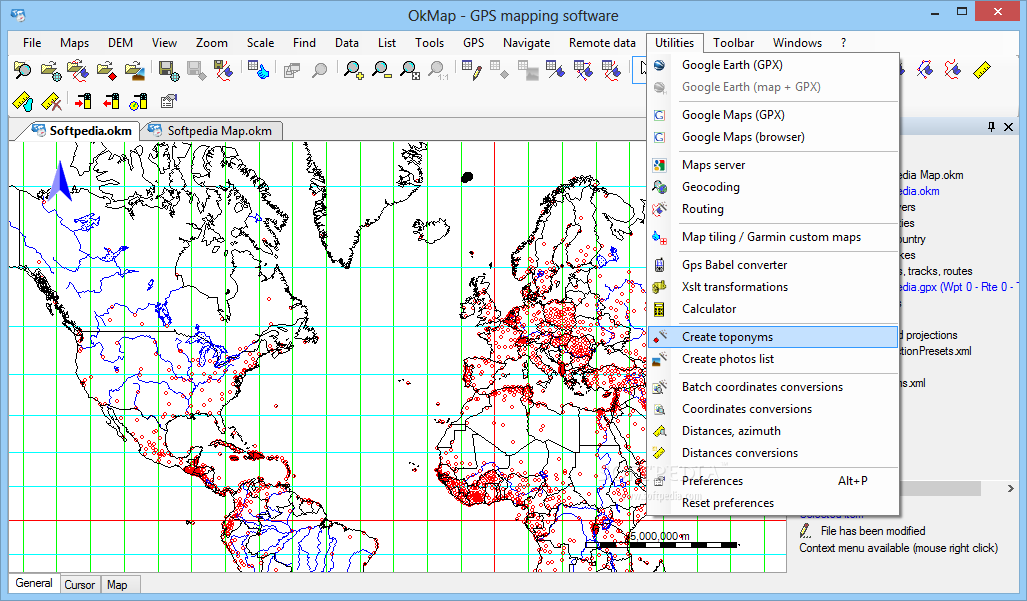Select Geocoding from the menu

[x=773, y=187]
